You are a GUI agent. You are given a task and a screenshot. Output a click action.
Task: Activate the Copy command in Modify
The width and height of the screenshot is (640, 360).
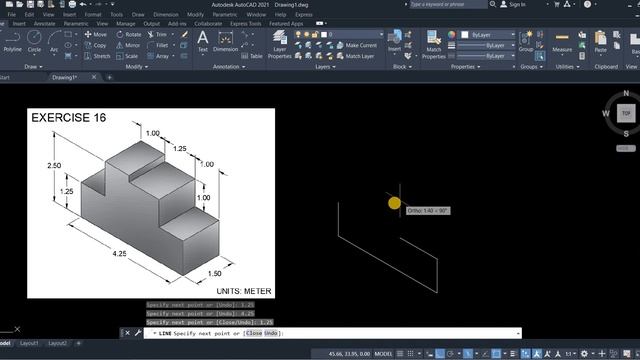pos(96,45)
